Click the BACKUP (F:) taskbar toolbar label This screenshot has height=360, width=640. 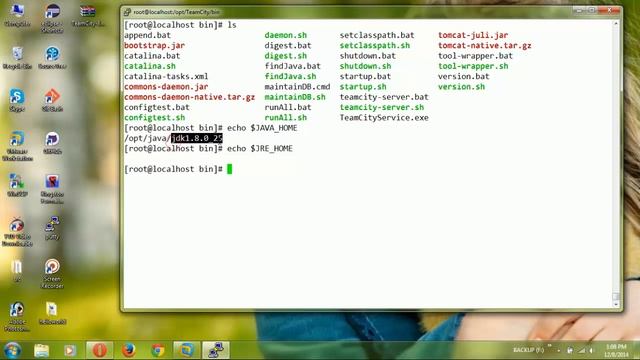[x=528, y=350]
